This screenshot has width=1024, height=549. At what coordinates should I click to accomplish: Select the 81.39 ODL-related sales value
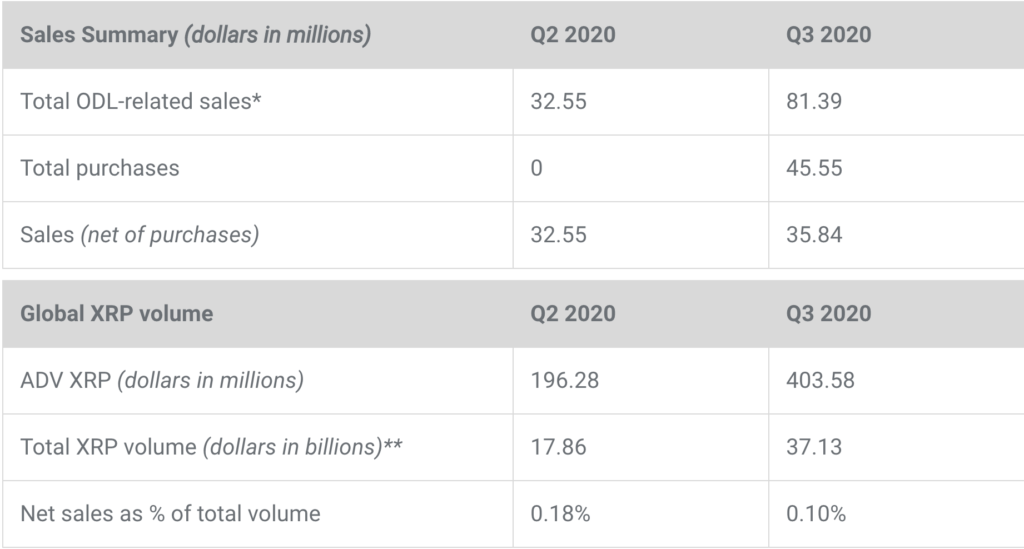click(814, 101)
